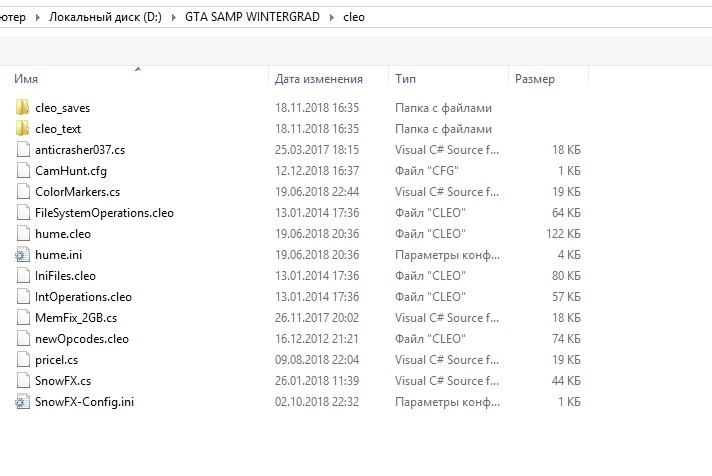Click the CamHunt.cfg file icon
Image resolution: width=712 pixels, height=476 pixels.
pyautogui.click(x=23, y=170)
